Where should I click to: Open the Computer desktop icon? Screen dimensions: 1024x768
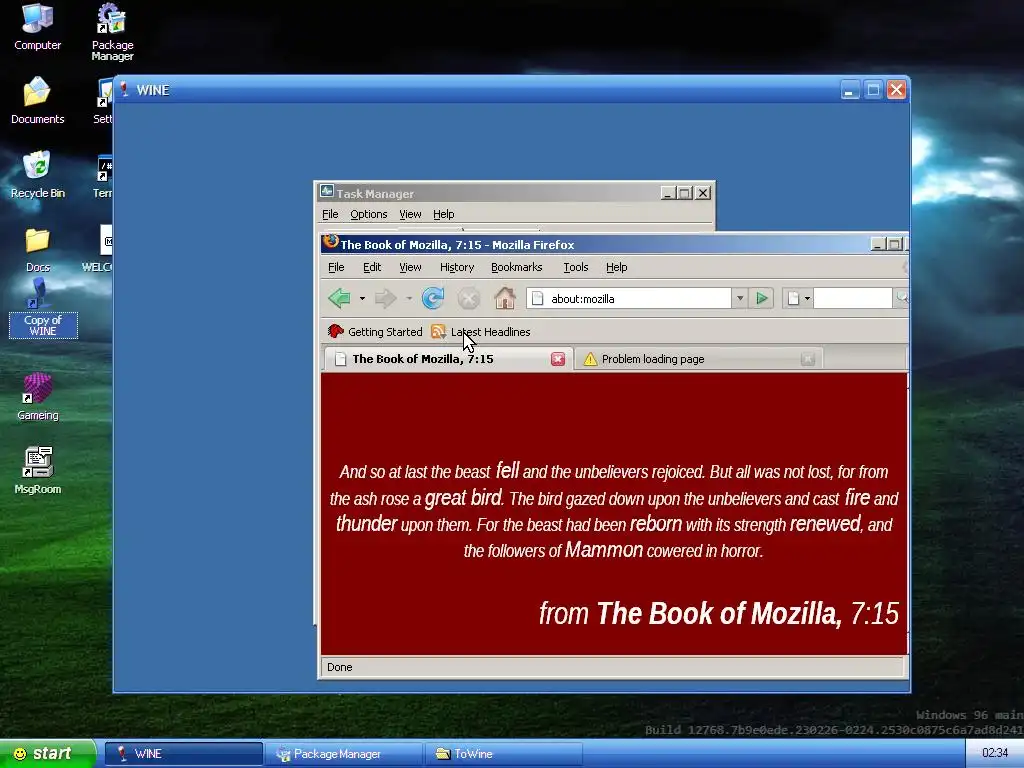click(x=37, y=26)
